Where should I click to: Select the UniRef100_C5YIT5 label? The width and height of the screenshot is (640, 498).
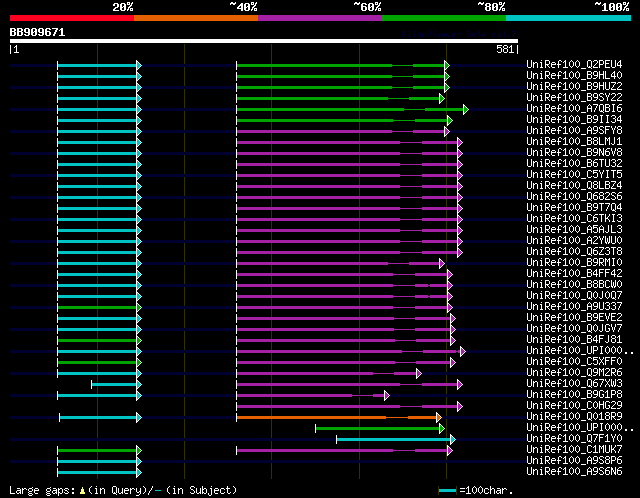(574, 174)
